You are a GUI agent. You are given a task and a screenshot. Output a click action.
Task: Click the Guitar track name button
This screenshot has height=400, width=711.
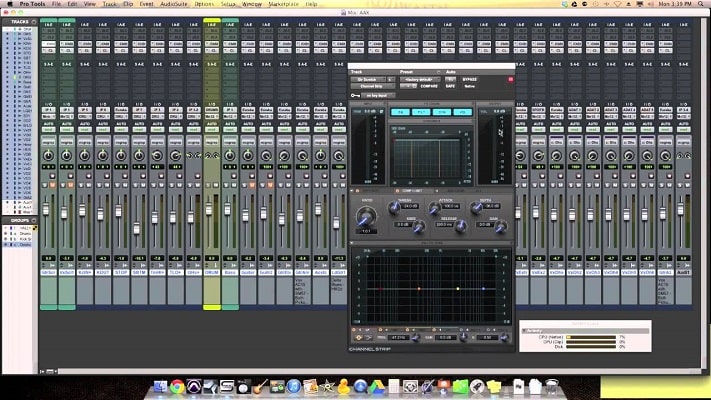tap(248, 272)
